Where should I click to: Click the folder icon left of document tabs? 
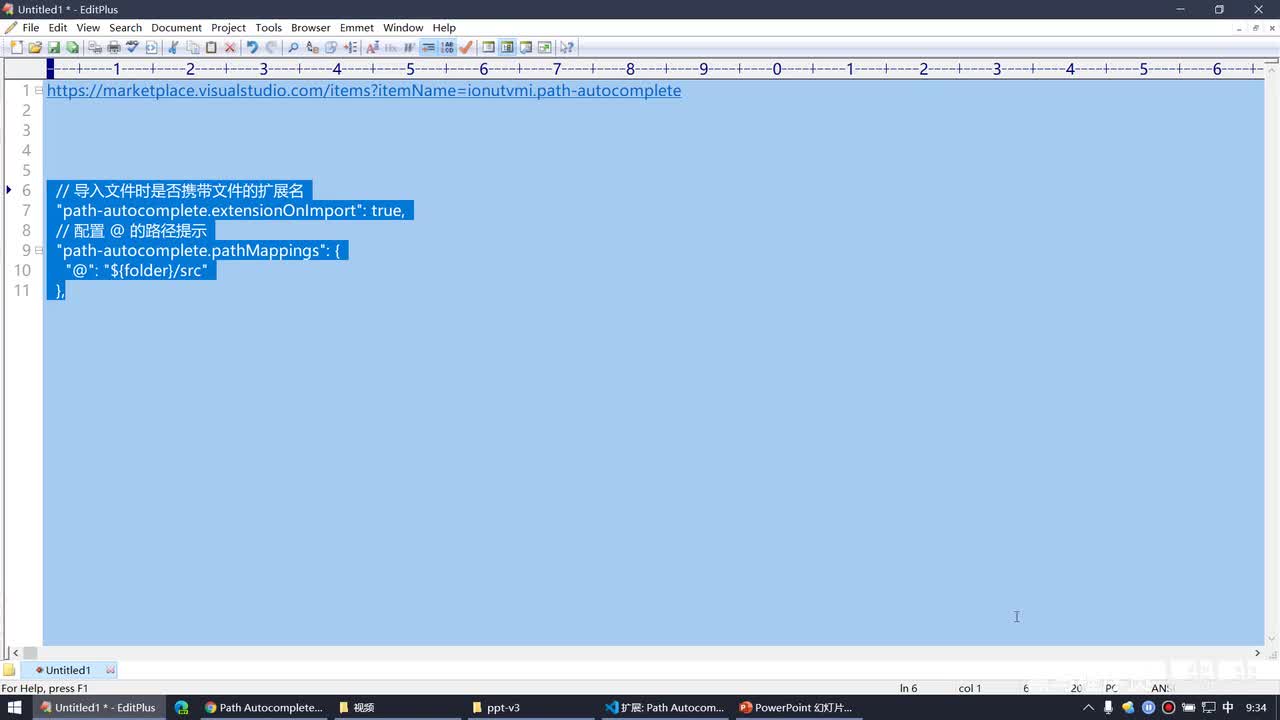point(10,670)
